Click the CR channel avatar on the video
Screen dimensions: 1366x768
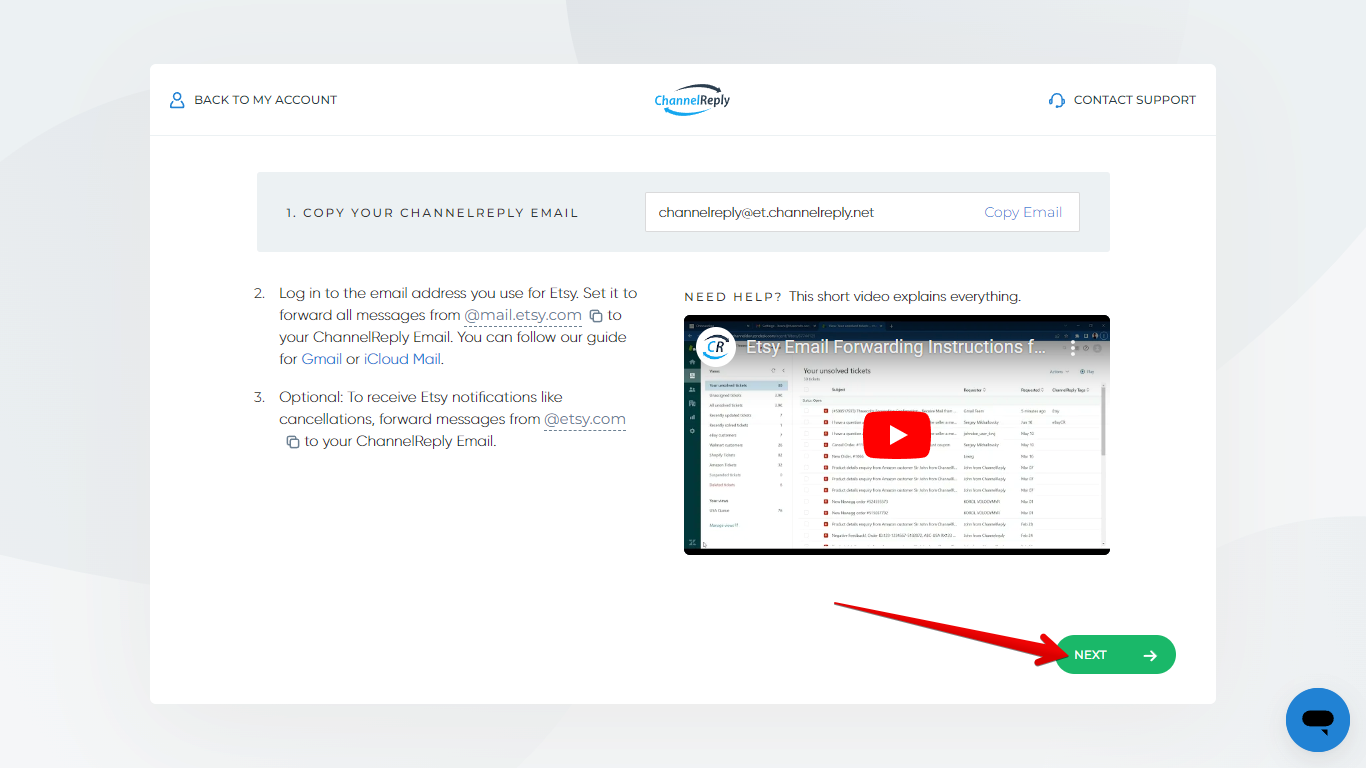click(x=715, y=347)
